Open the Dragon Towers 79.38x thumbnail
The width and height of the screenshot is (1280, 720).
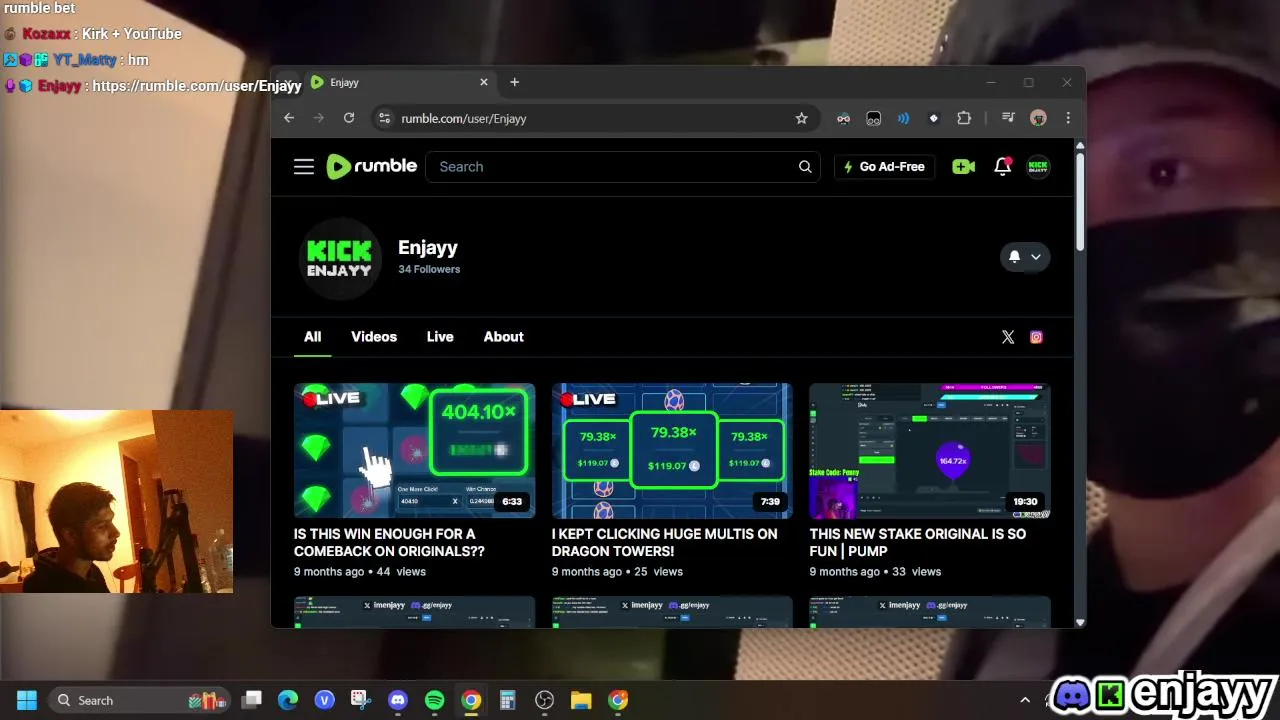click(672, 451)
